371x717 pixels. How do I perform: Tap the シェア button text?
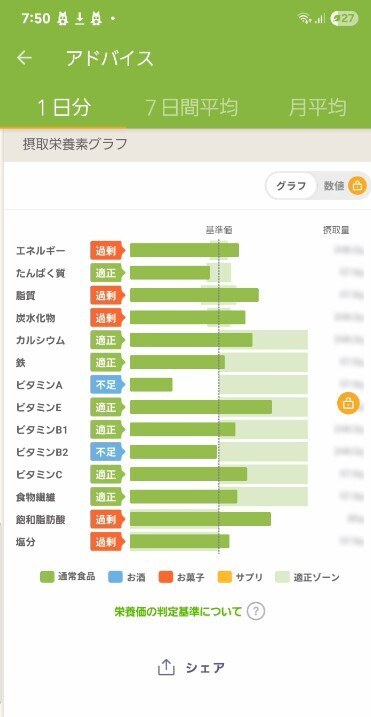[x=205, y=668]
